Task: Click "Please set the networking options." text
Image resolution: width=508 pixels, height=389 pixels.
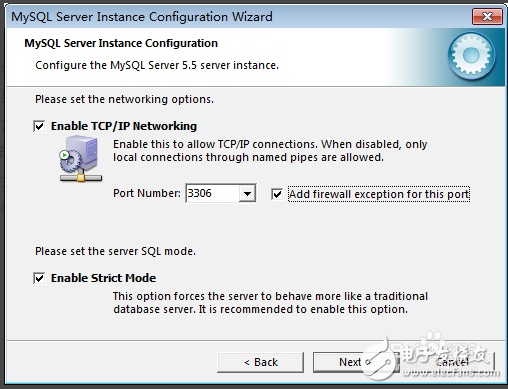Action: point(124,99)
